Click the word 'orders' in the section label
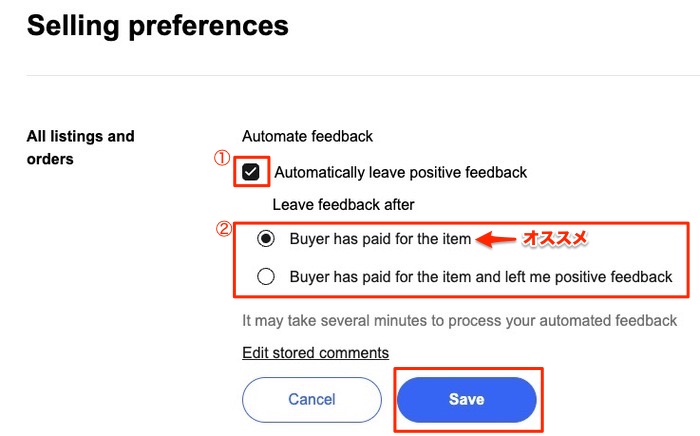700x436 pixels. pos(50,159)
